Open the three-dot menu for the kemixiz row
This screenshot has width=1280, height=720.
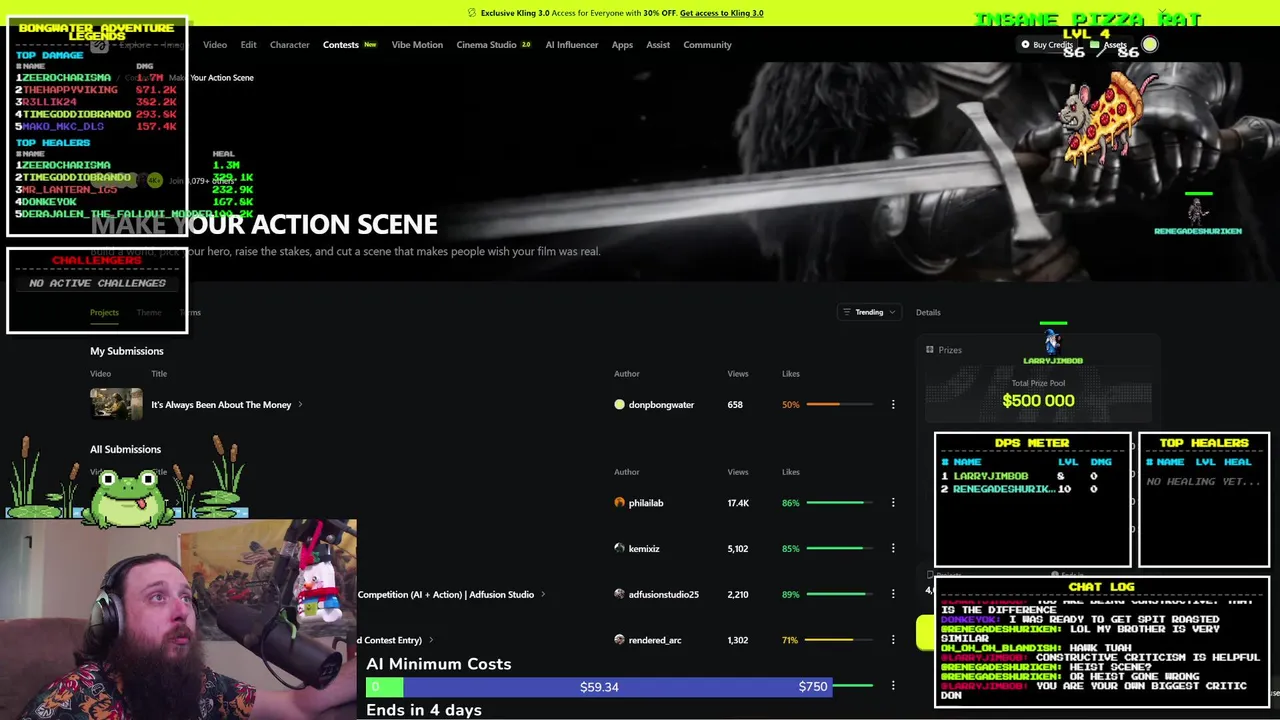pyautogui.click(x=893, y=549)
